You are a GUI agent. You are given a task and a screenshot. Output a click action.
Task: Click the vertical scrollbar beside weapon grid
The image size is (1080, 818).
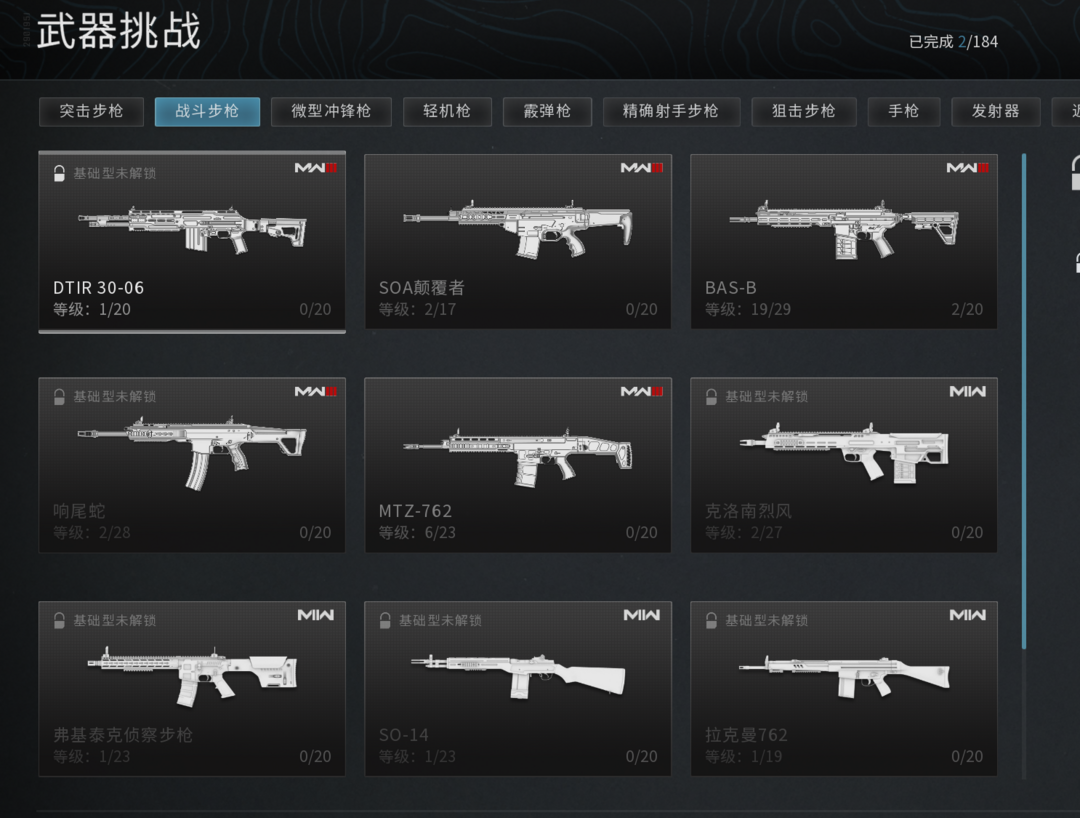coord(1024,401)
